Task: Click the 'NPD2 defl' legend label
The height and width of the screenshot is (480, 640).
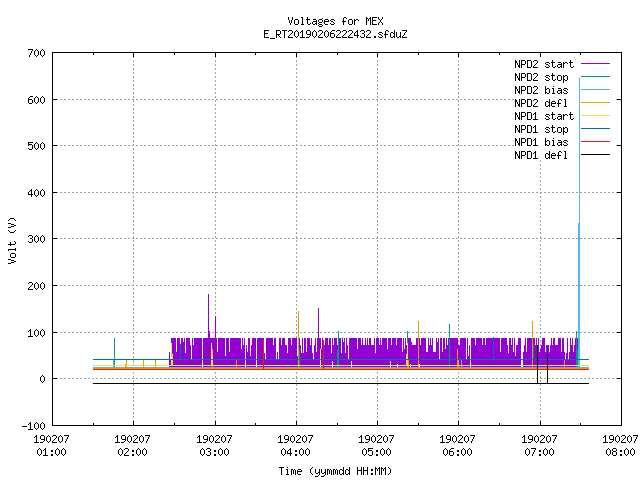Action: (541, 103)
